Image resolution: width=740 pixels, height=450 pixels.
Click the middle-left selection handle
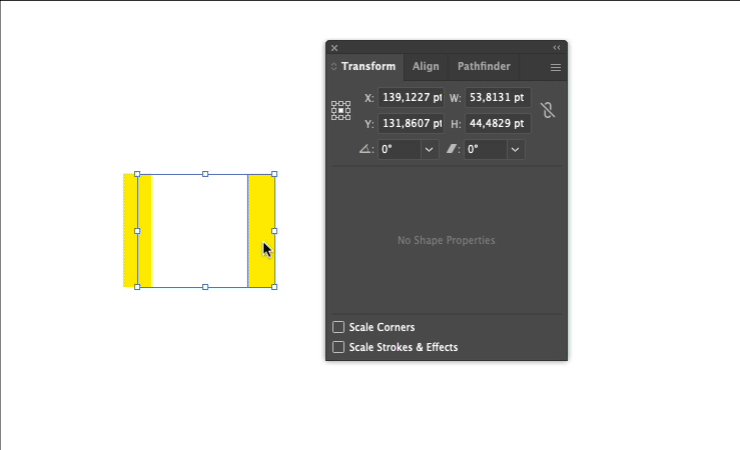click(x=137, y=231)
